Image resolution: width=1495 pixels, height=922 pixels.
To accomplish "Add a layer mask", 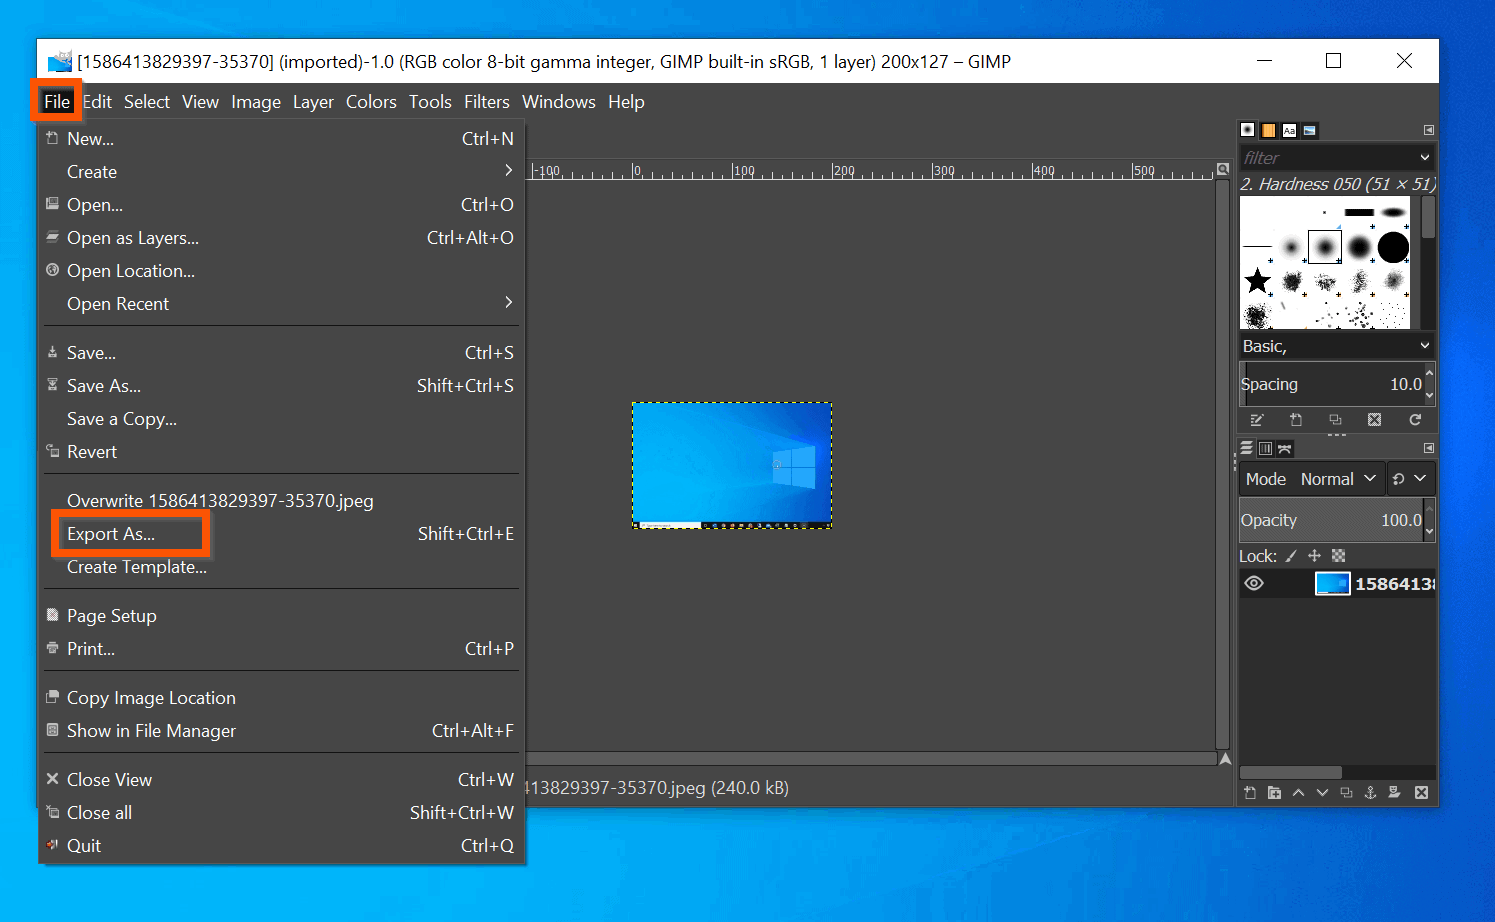I will tap(1395, 792).
